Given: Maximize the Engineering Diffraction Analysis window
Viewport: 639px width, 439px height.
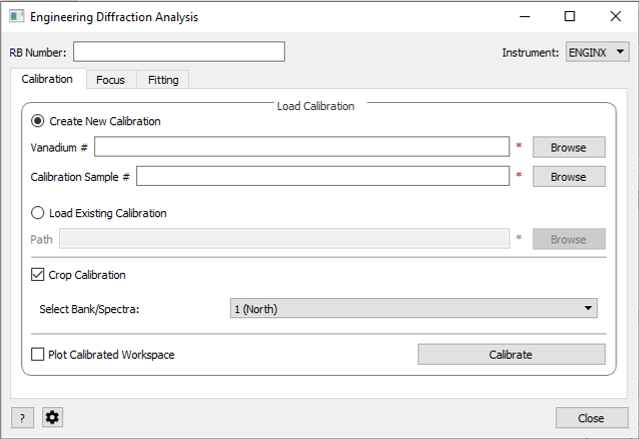Looking at the screenshot, I should 569,17.
